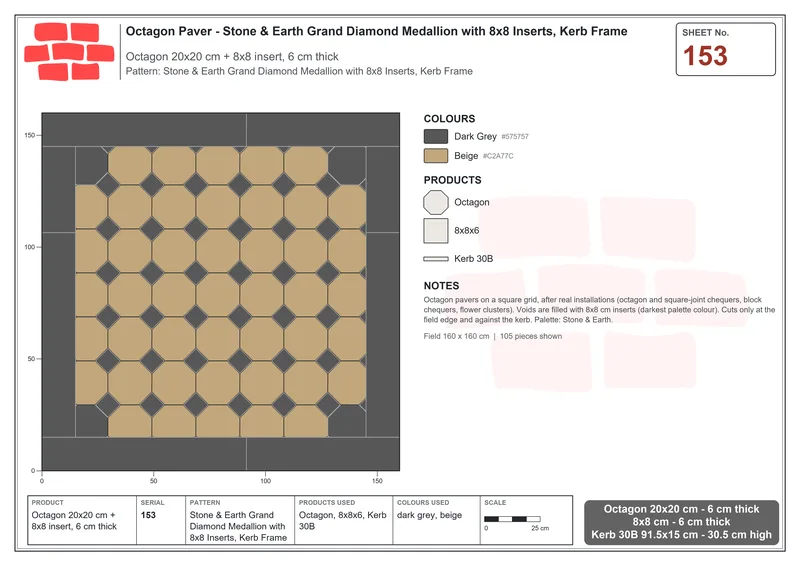800x566 pixels.
Task: Click the SERIAL table header
Action: [153, 503]
